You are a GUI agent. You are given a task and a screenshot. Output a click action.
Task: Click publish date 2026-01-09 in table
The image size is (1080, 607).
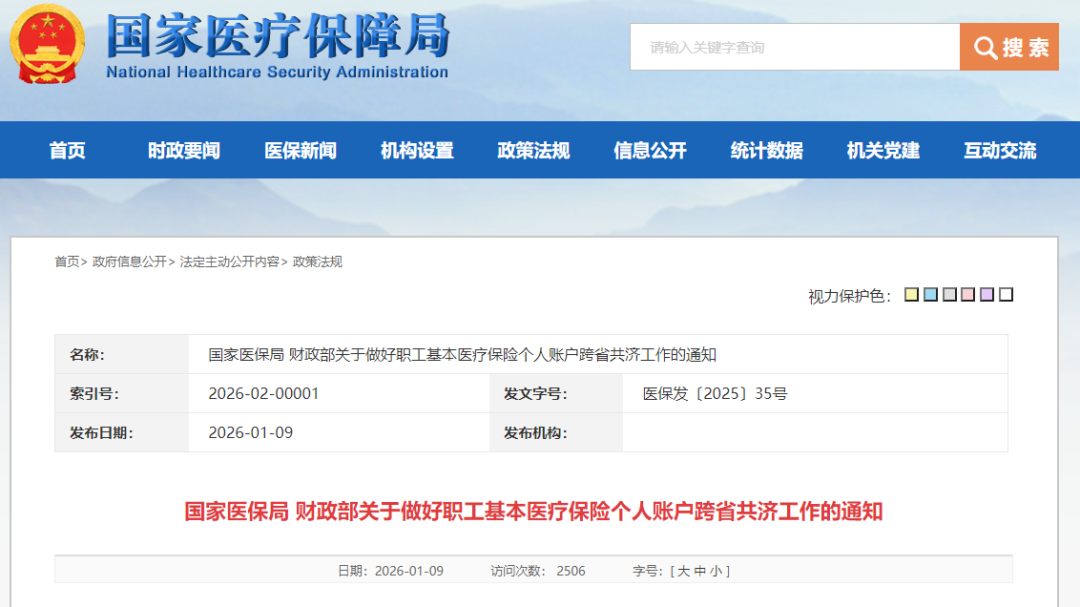click(x=251, y=433)
